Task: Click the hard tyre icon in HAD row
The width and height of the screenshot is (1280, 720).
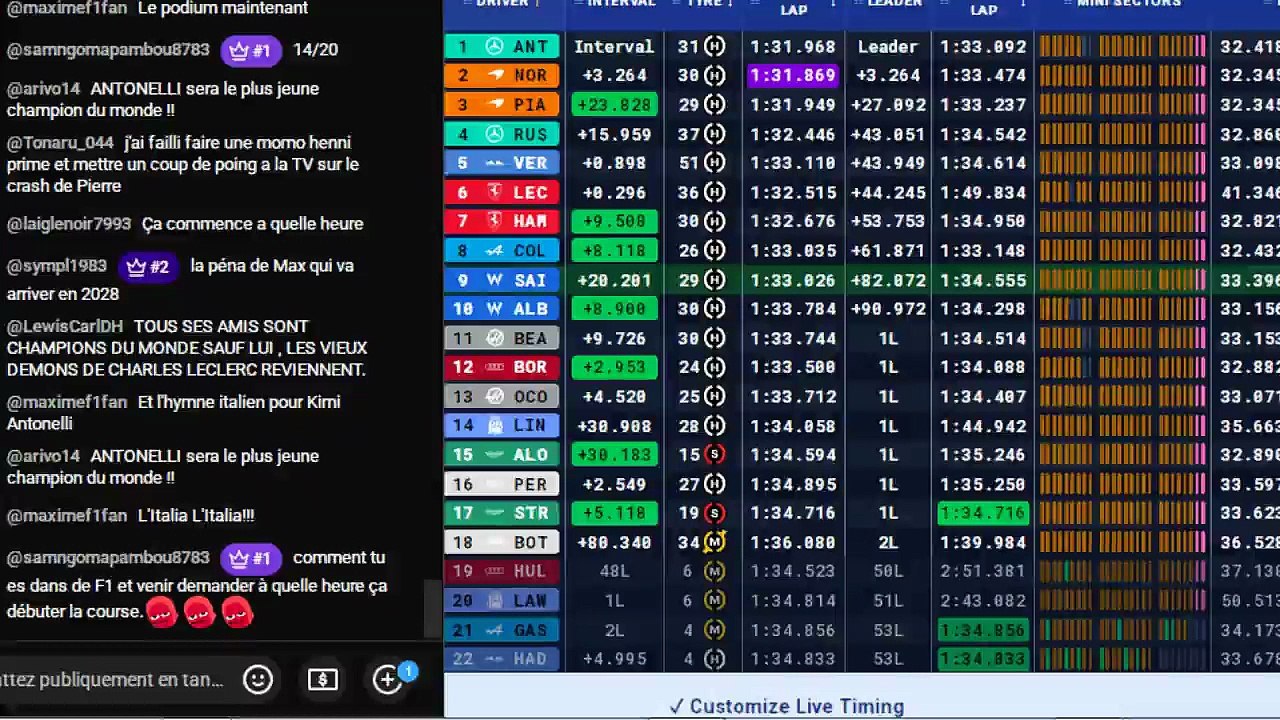Action: click(714, 659)
